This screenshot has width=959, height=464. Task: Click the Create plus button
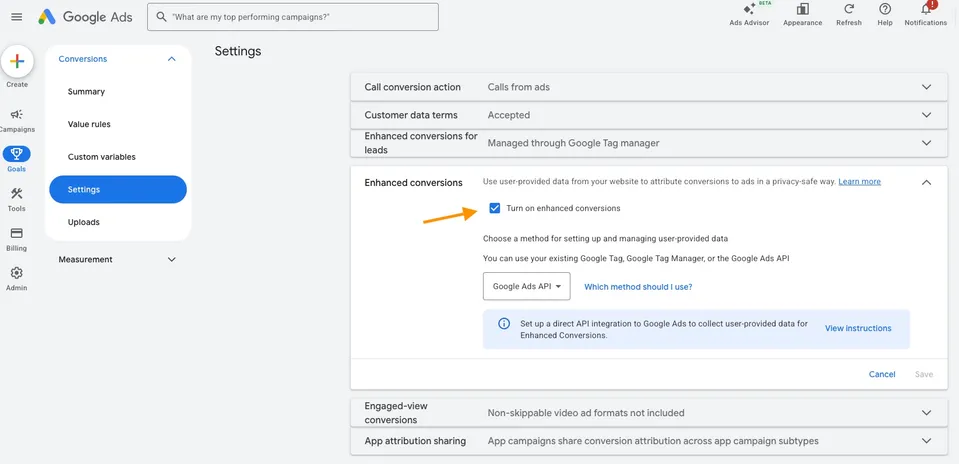tap(17, 61)
